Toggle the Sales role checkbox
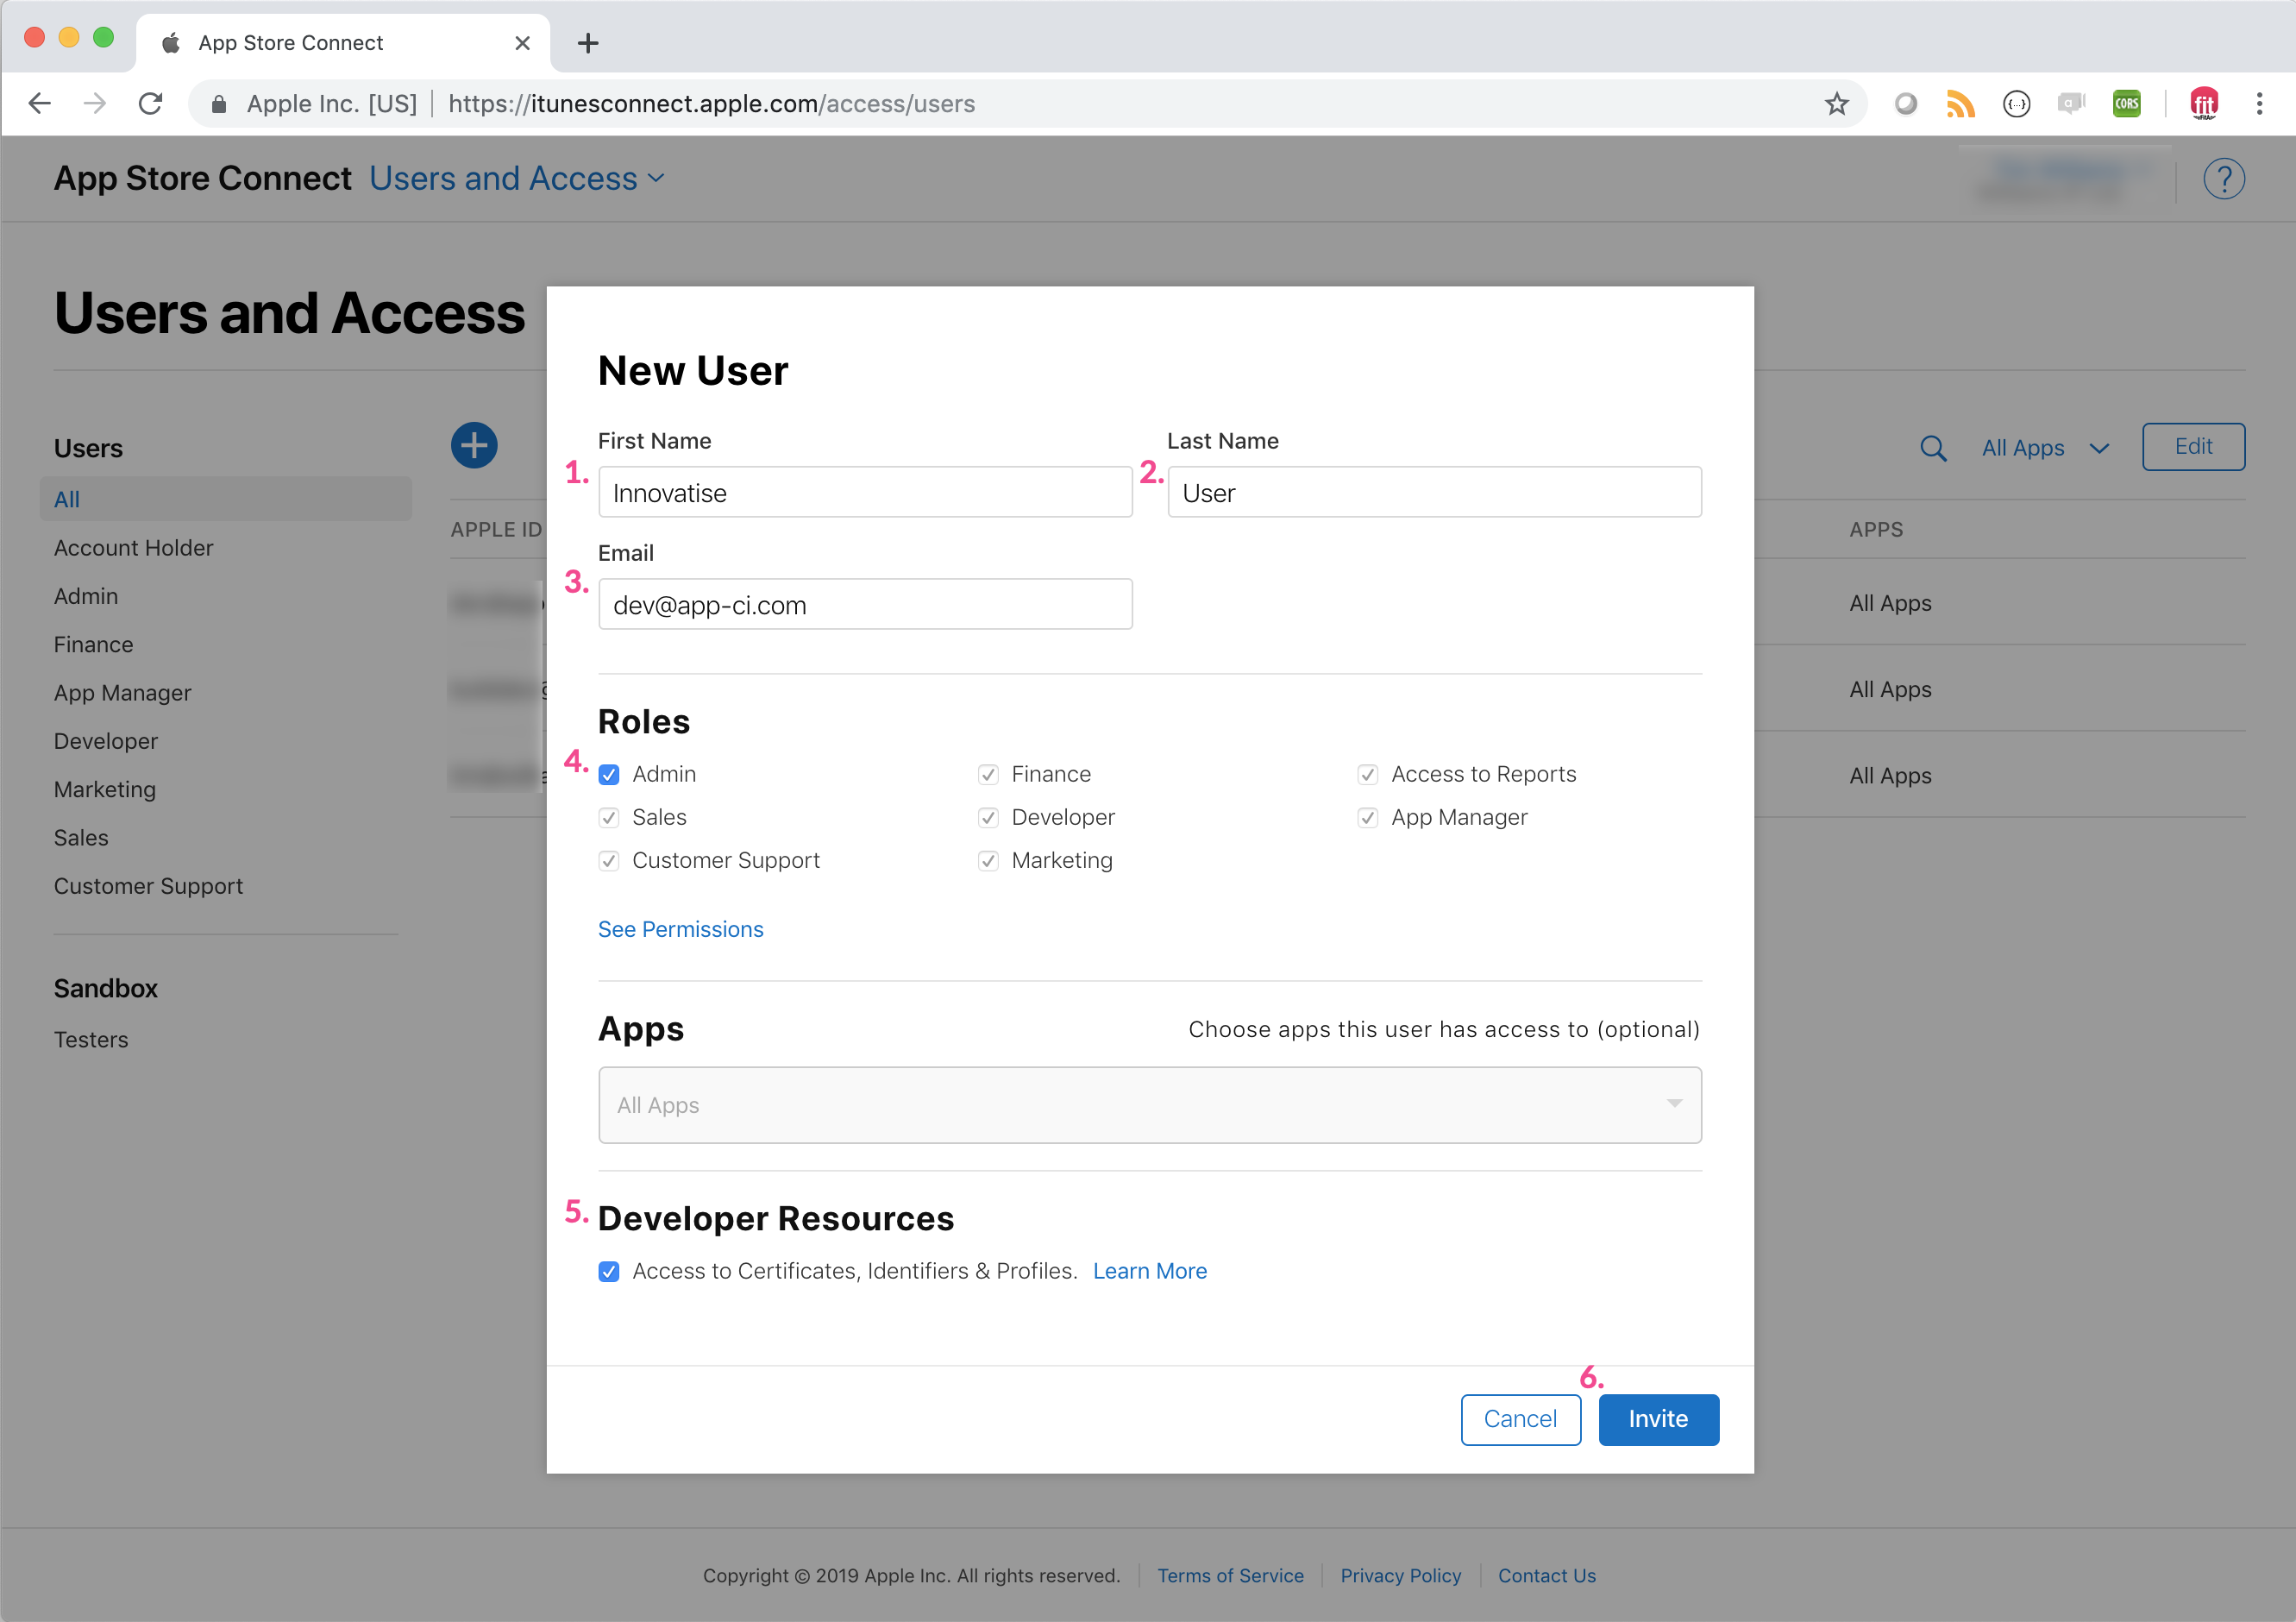The height and width of the screenshot is (1622, 2296). tap(609, 817)
